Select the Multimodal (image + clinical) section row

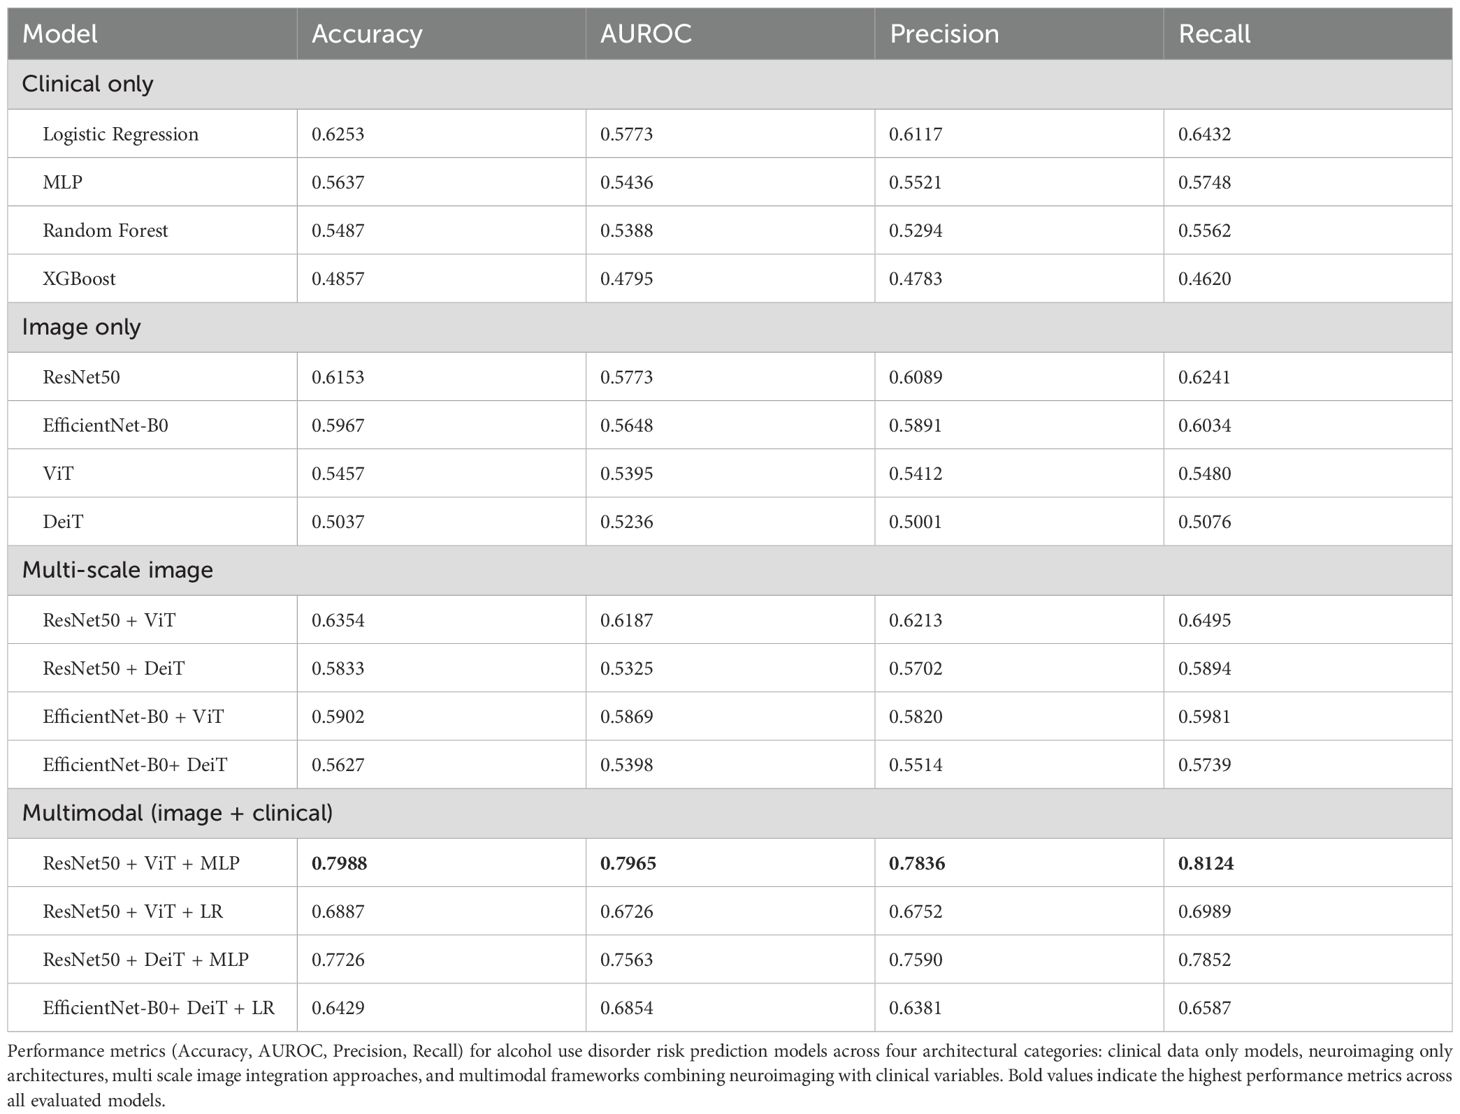click(x=178, y=813)
